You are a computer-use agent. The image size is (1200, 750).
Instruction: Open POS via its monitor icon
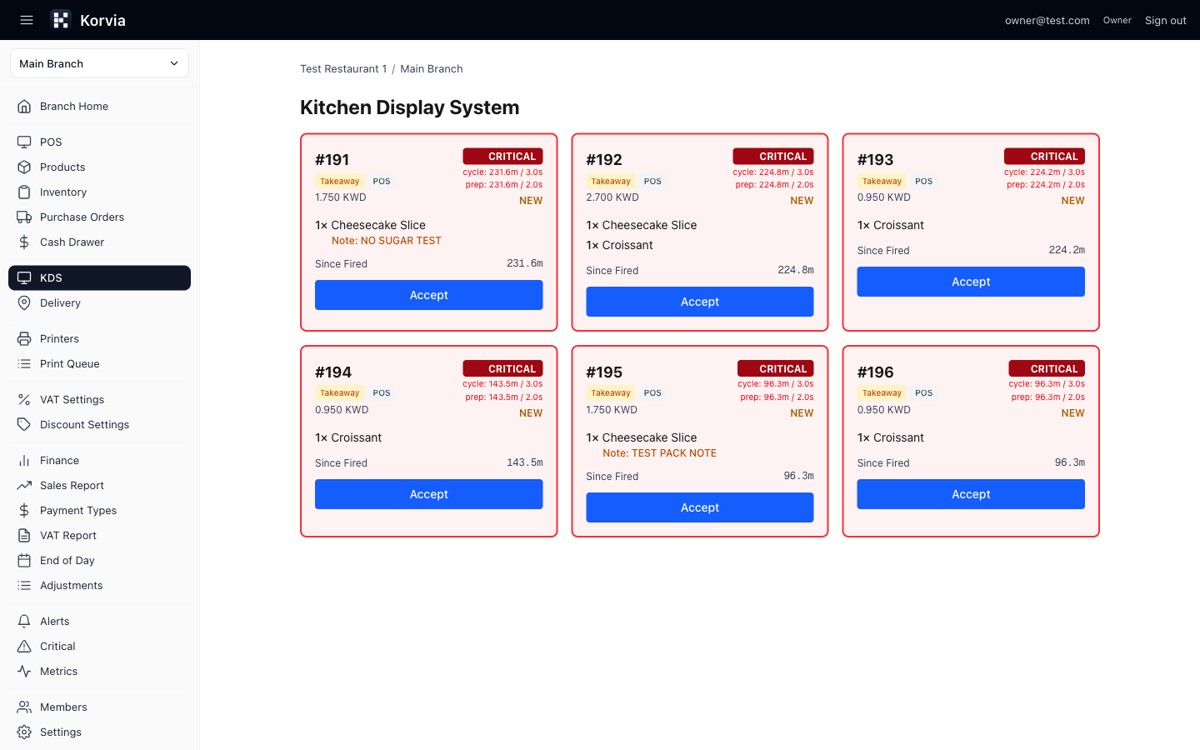click(24, 142)
